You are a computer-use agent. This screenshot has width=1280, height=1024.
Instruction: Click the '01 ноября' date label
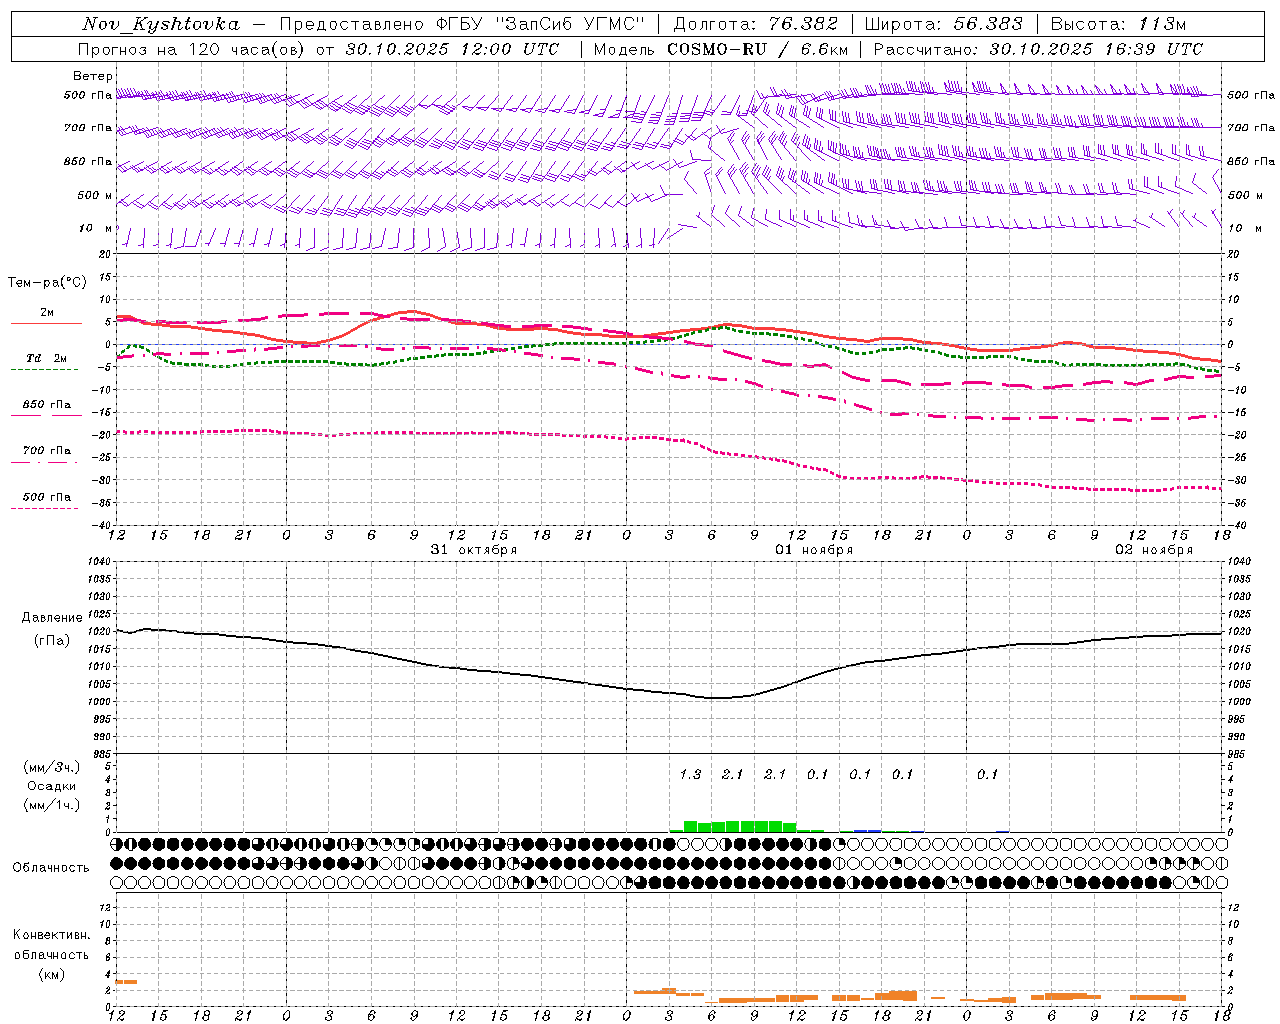click(x=814, y=550)
